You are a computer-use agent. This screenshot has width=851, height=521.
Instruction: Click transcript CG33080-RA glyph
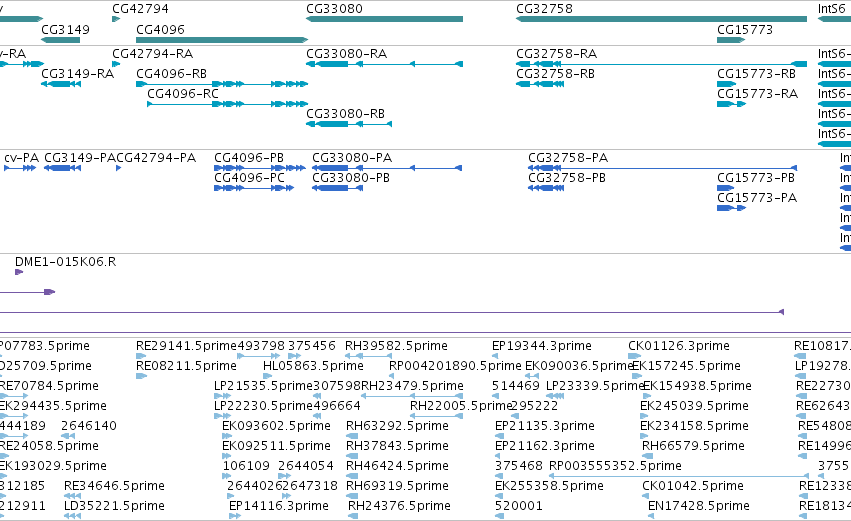[x=384, y=64]
